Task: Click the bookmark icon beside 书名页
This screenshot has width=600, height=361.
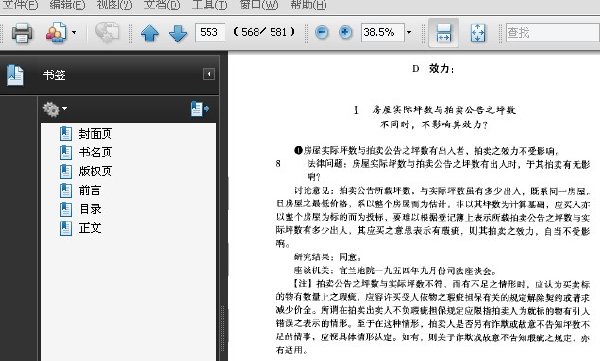Action: (x=66, y=152)
